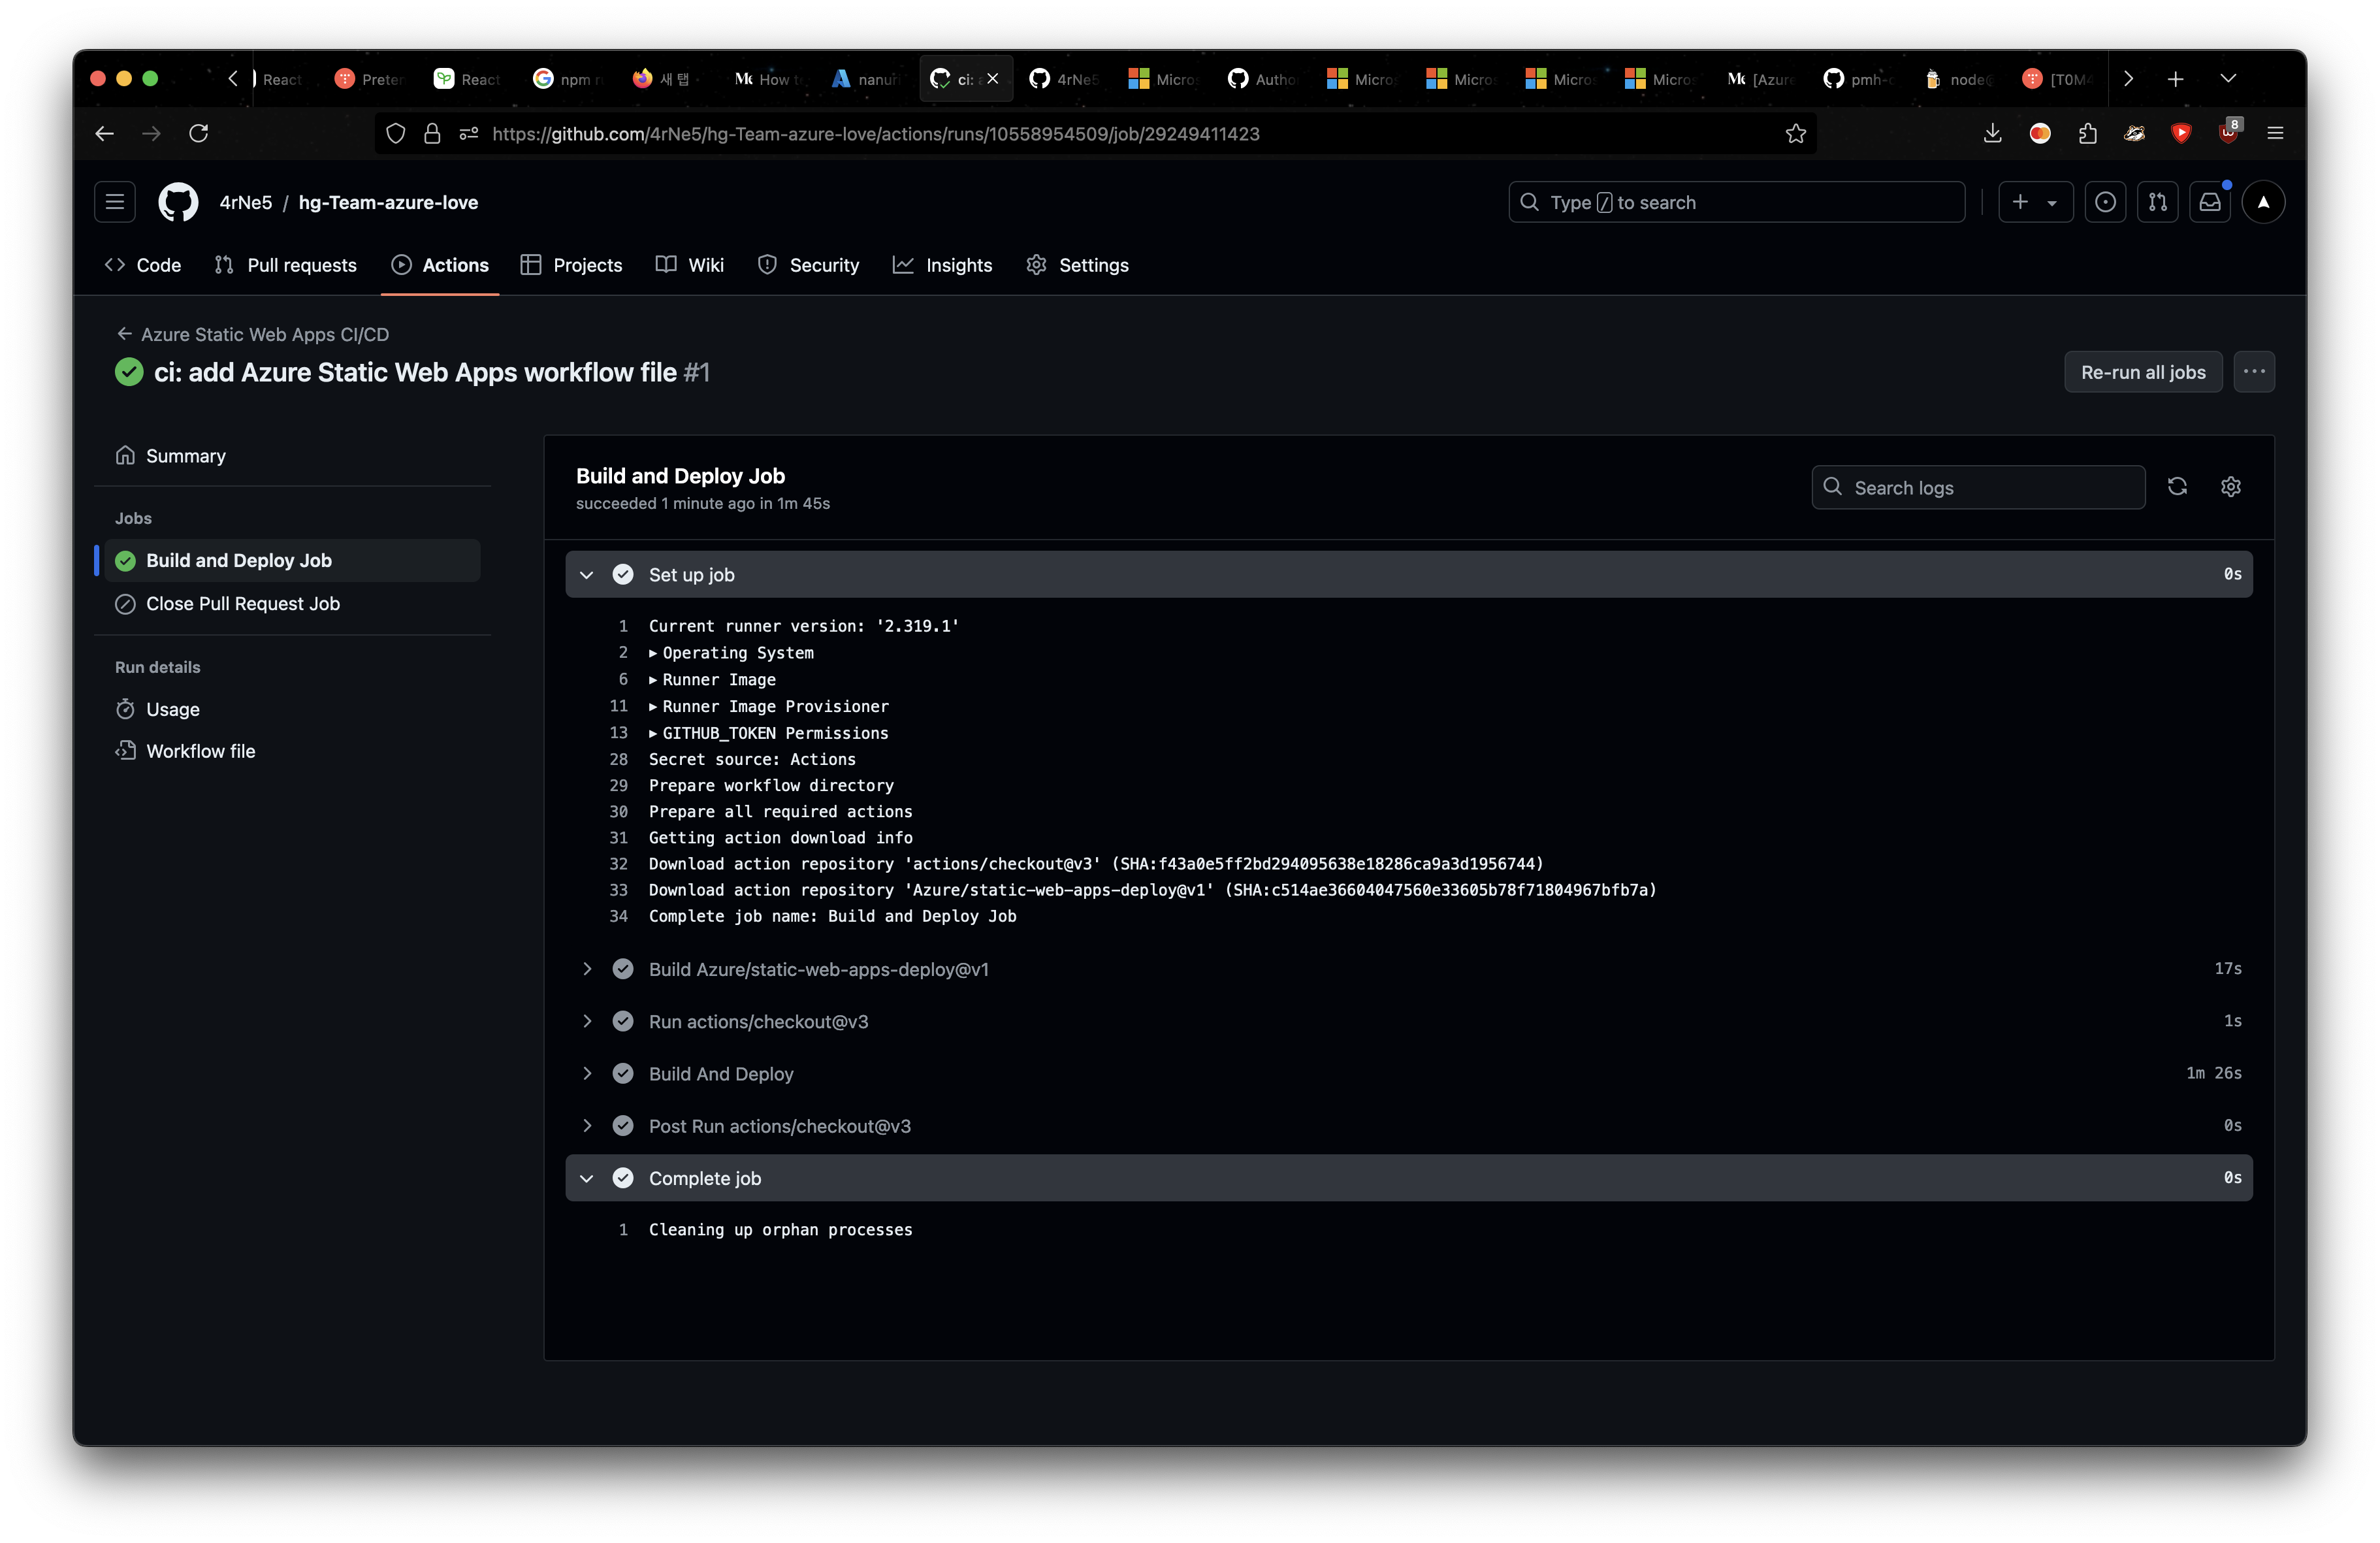Open issues icon in header
The width and height of the screenshot is (2380, 1543).
coord(2105,202)
